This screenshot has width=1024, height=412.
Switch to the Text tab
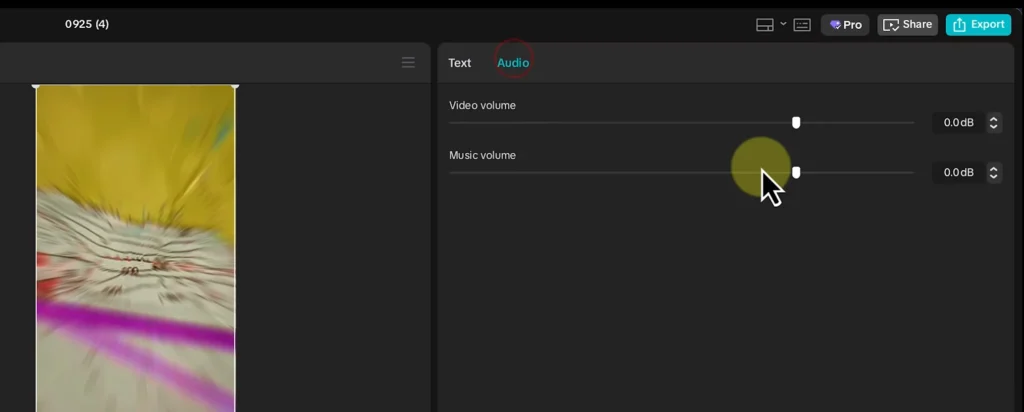coord(459,63)
